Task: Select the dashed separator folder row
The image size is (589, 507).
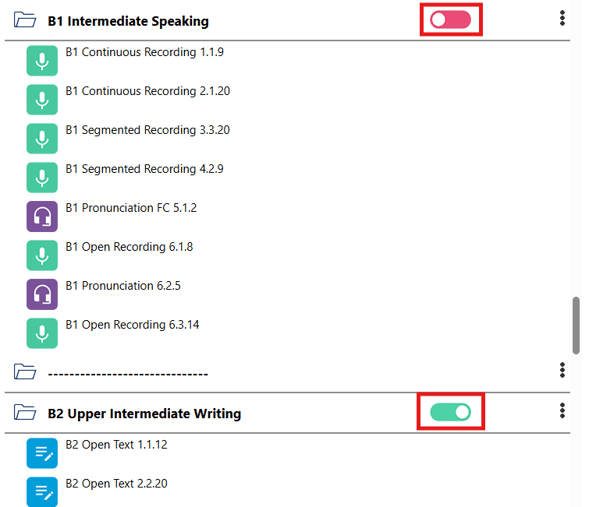Action: (x=287, y=372)
